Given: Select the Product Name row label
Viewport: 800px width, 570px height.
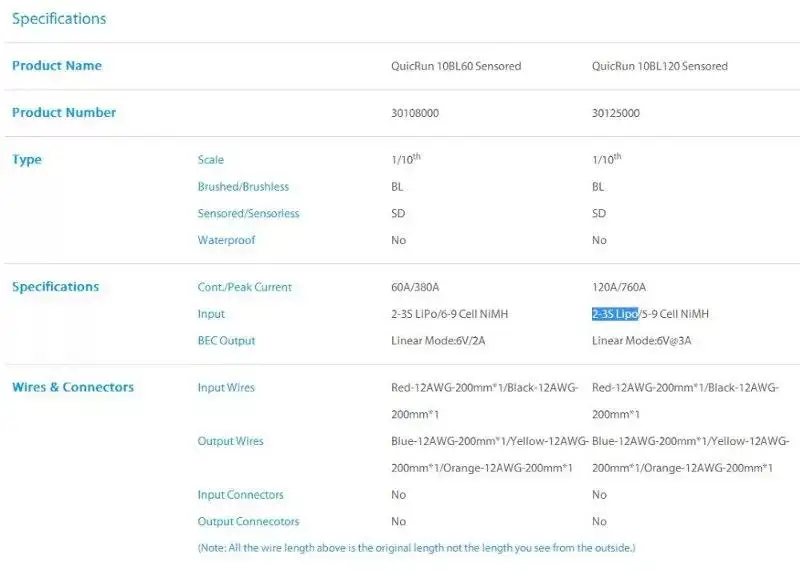Looking at the screenshot, I should point(57,66).
